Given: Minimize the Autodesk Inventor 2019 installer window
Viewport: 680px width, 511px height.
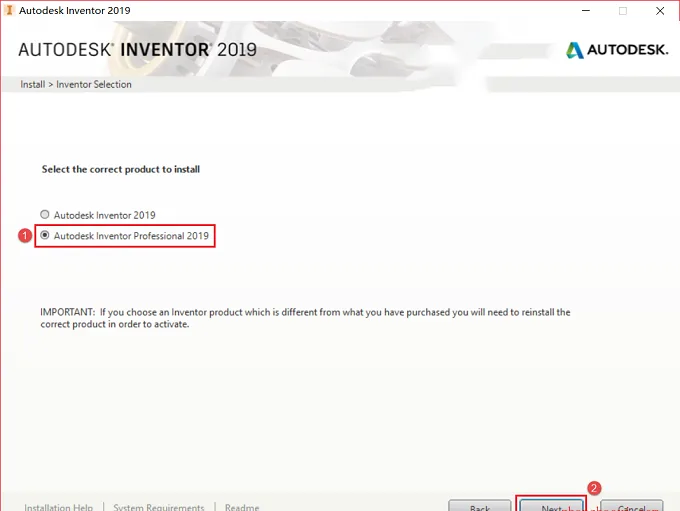Looking at the screenshot, I should pyautogui.click(x=586, y=10).
